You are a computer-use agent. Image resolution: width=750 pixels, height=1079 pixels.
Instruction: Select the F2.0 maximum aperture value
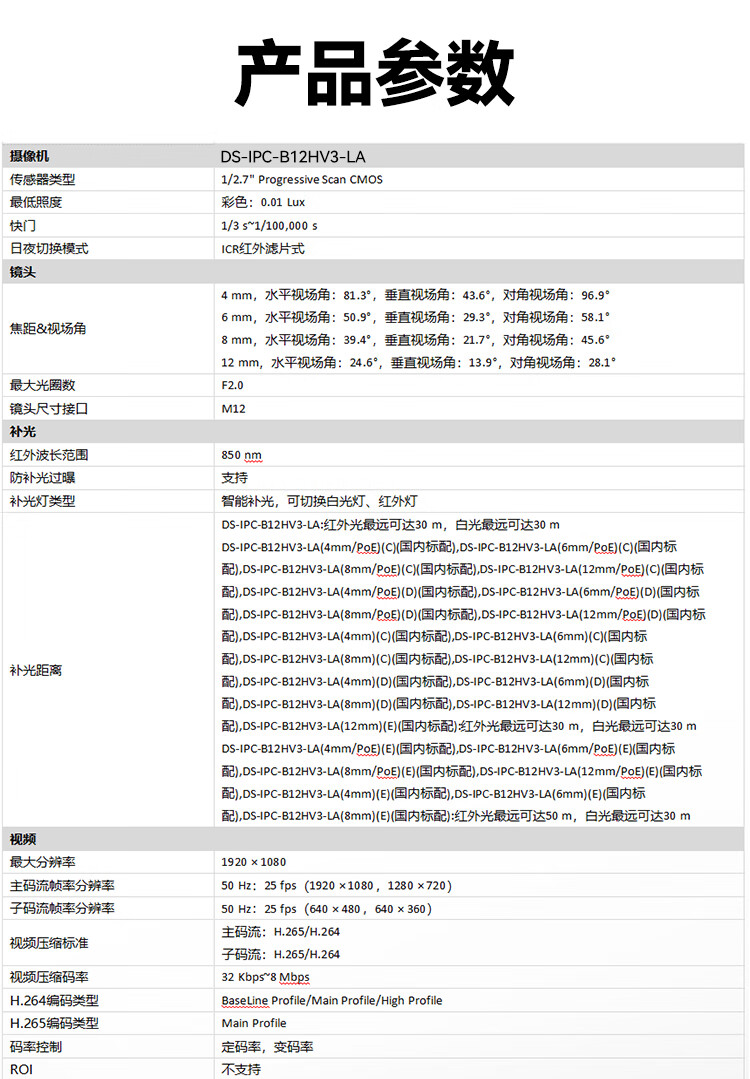[x=232, y=385]
